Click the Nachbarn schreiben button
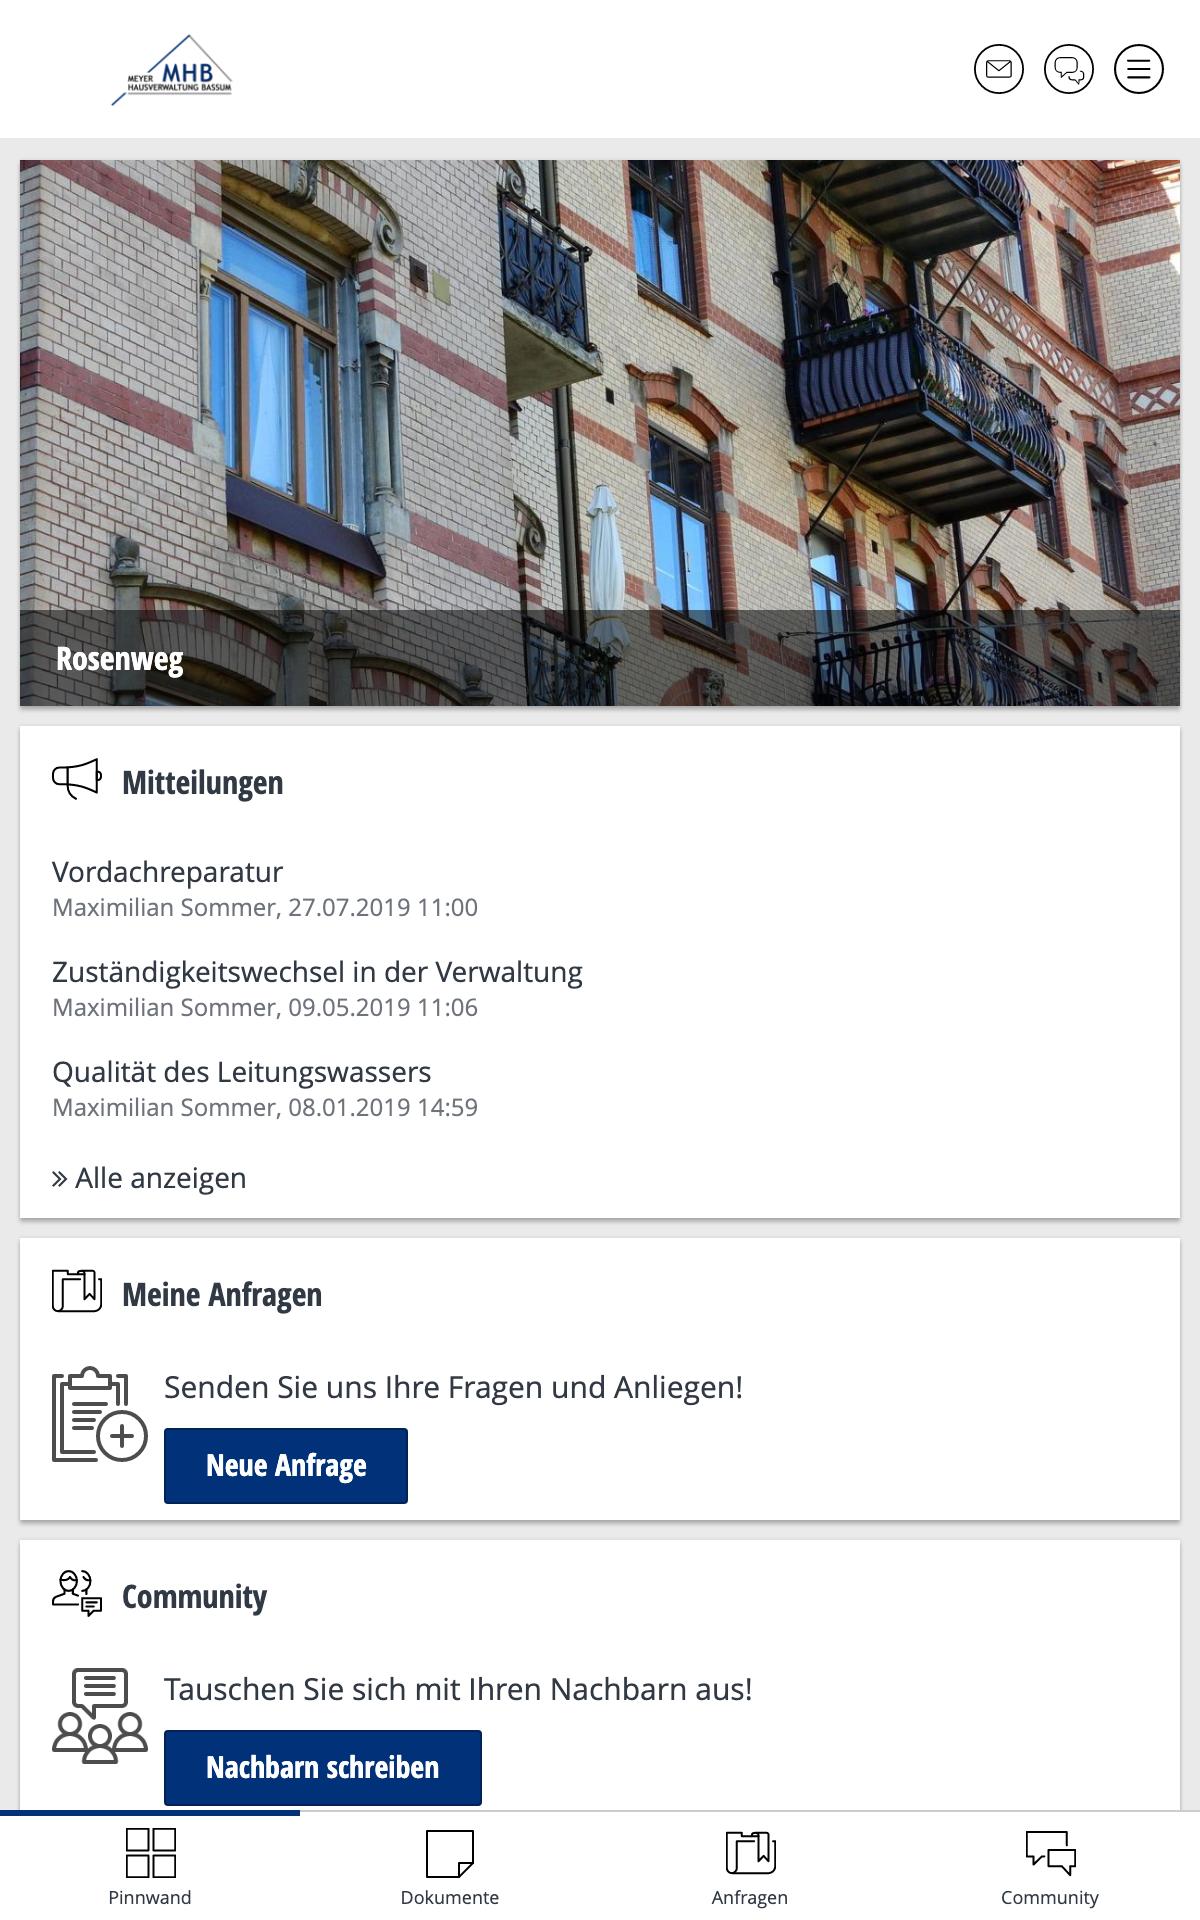This screenshot has width=1200, height=1920. point(323,1768)
